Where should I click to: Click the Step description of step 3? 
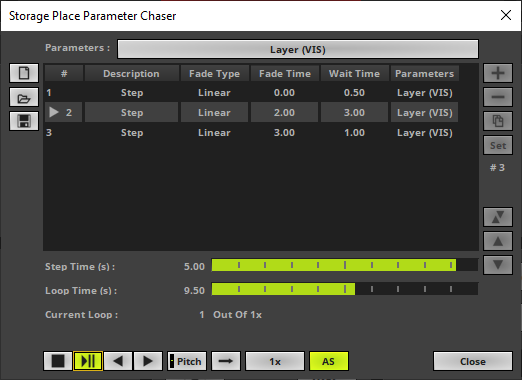click(132, 133)
